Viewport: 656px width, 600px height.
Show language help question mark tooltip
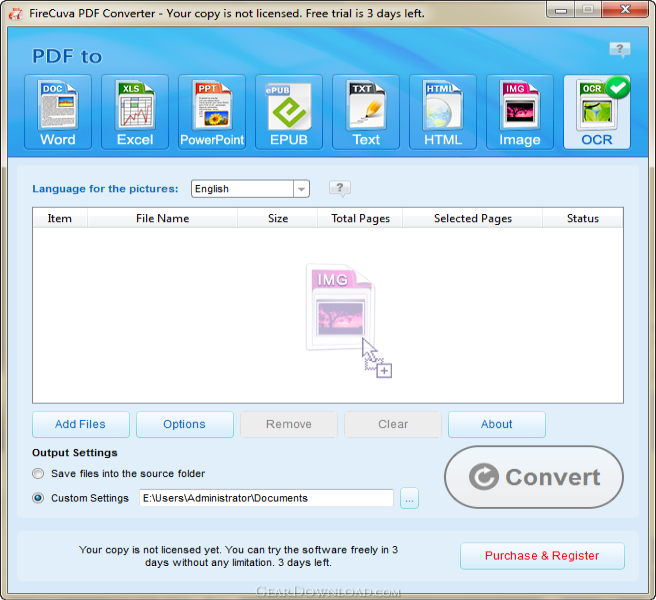[x=340, y=188]
